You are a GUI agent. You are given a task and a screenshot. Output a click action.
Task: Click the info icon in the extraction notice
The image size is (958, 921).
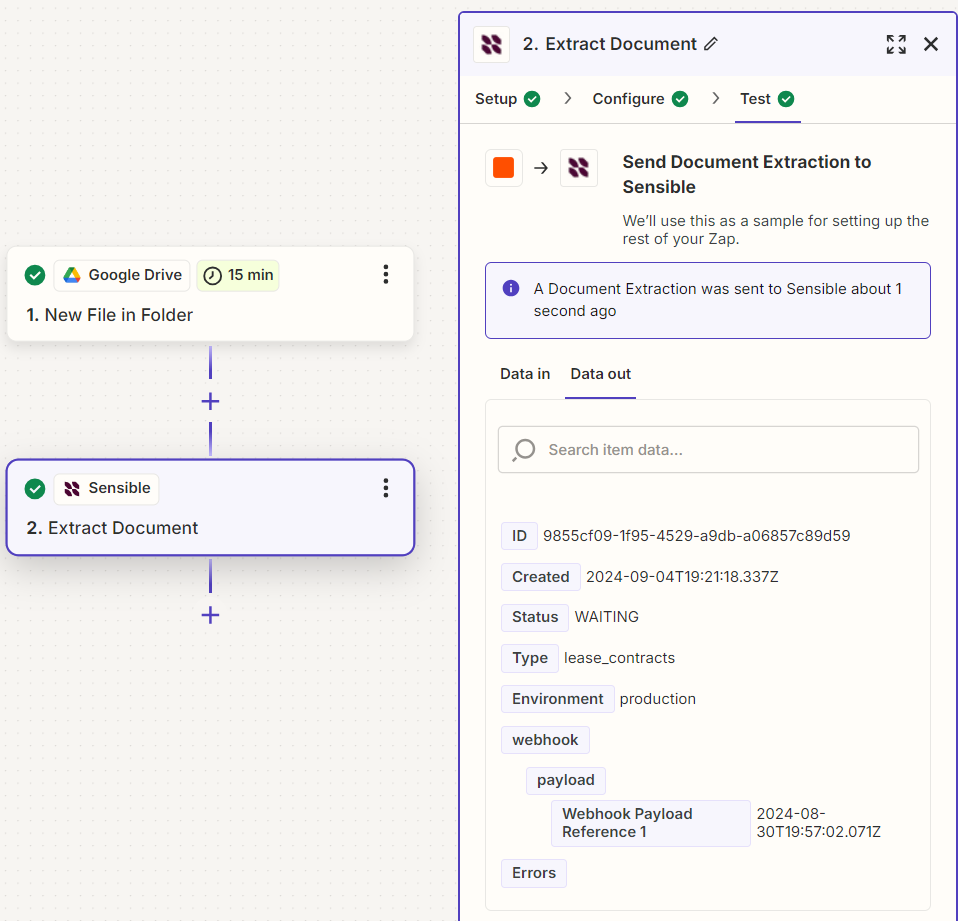coord(511,288)
